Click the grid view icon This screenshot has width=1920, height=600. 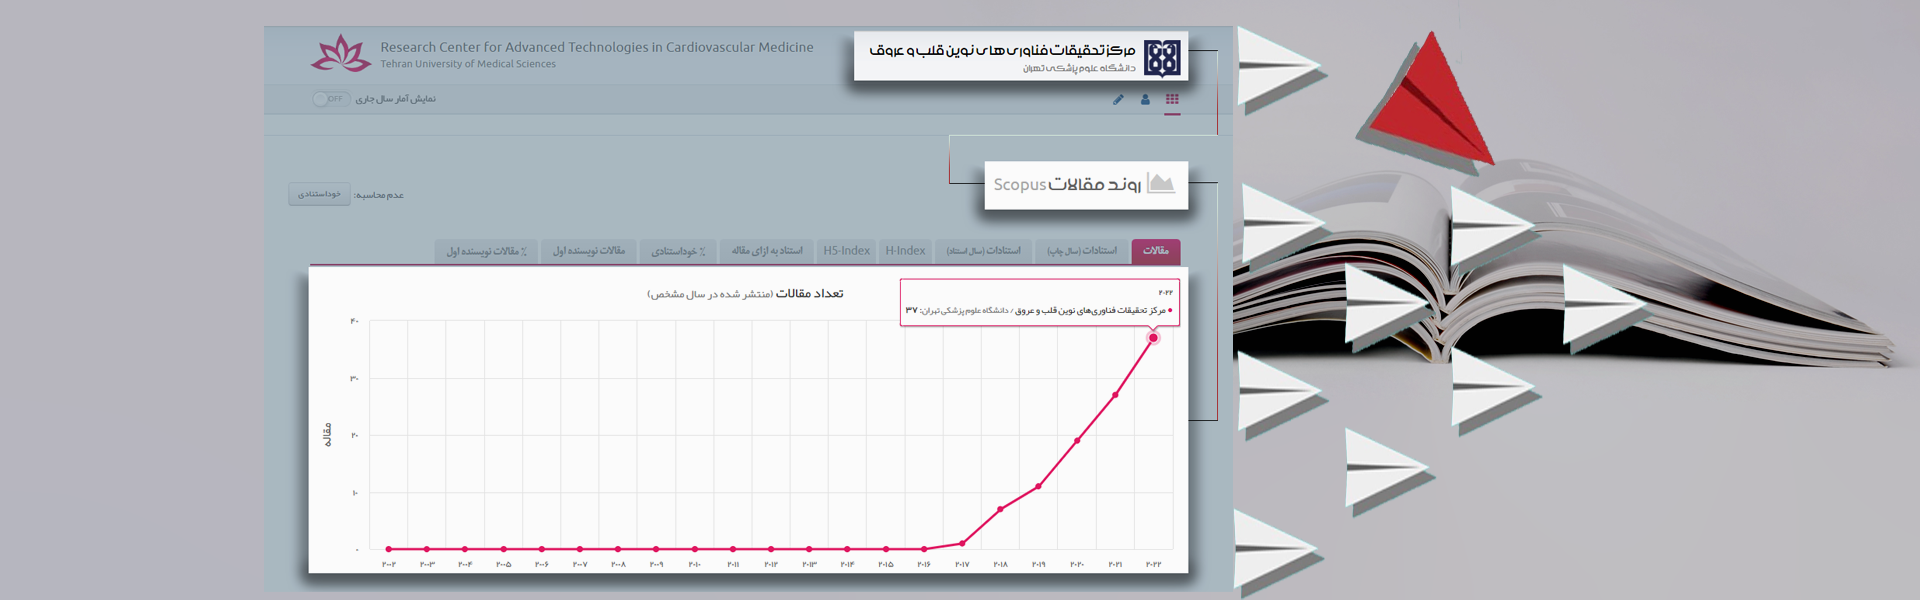(1172, 99)
